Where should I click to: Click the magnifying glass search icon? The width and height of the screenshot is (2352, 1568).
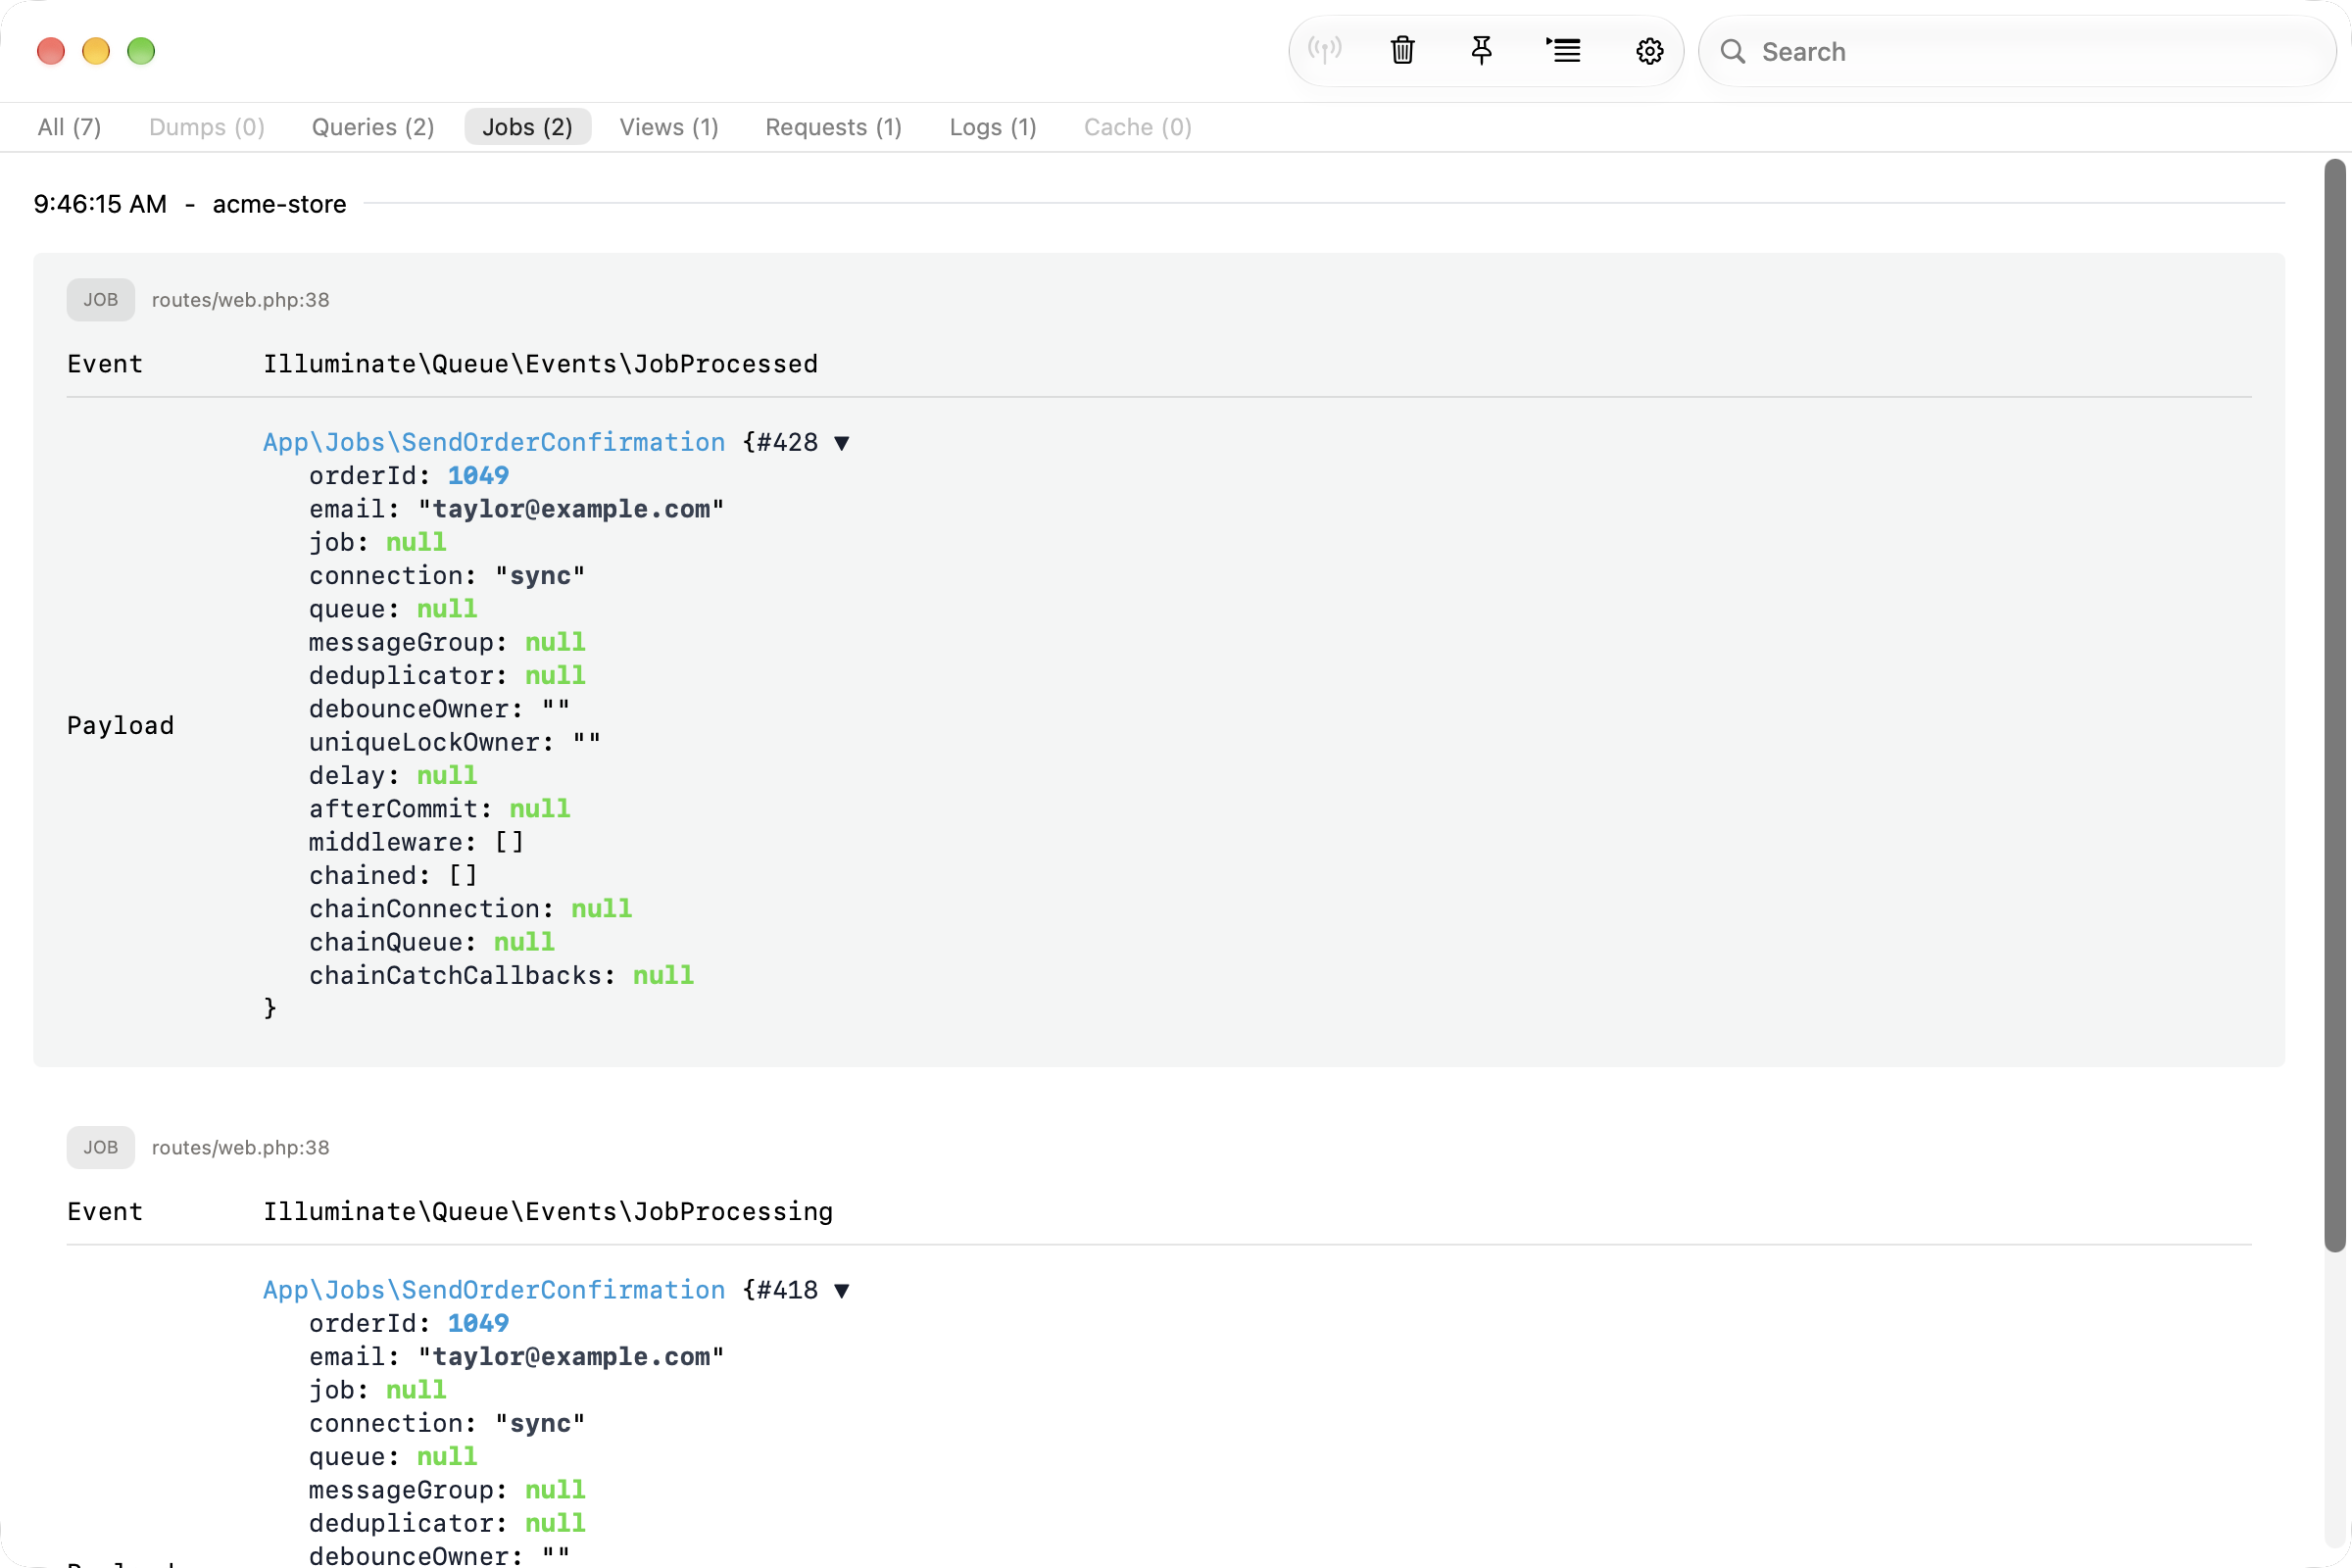click(x=1733, y=51)
